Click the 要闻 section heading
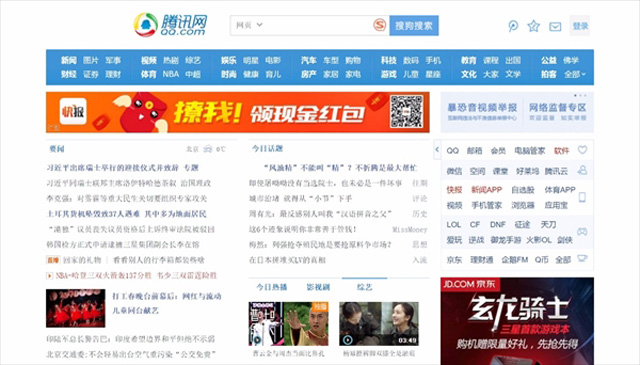The height and width of the screenshot is (365, 640). pos(57,149)
